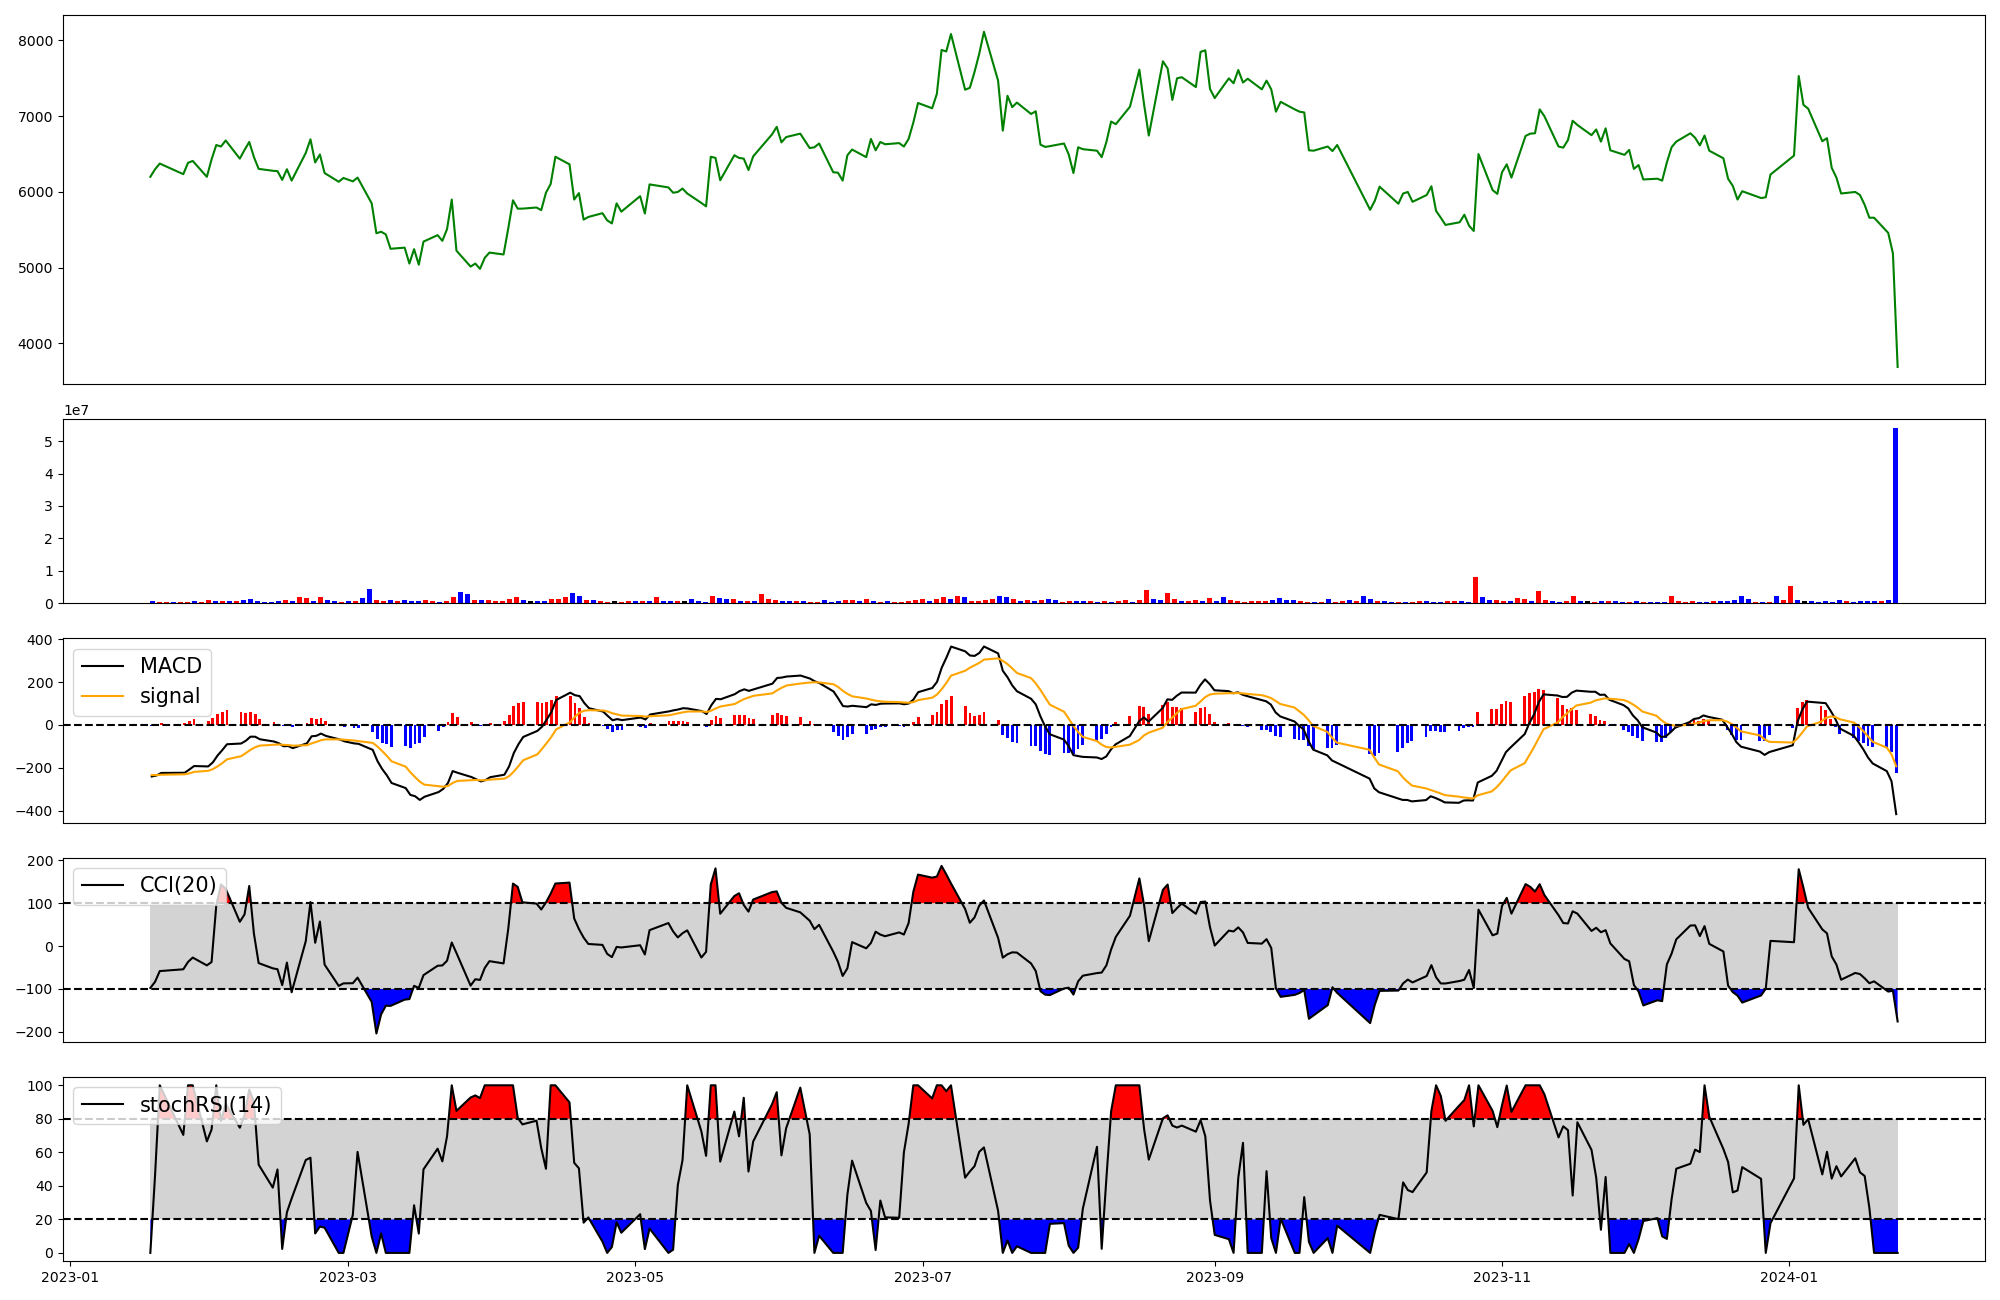The image size is (2000, 1300).
Task: Click the 7000 price axis tick
Action: (x=35, y=117)
